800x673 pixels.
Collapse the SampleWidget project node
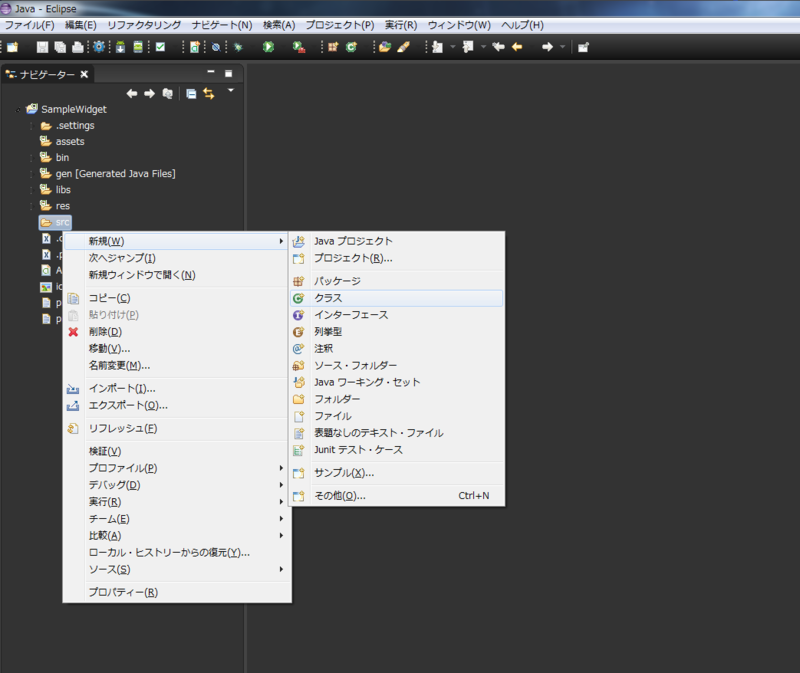point(18,110)
